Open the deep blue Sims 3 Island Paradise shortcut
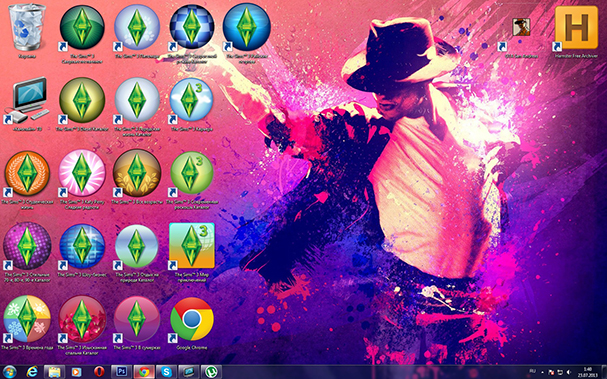Screen dimensions: 607x379 pyautogui.click(x=247, y=27)
